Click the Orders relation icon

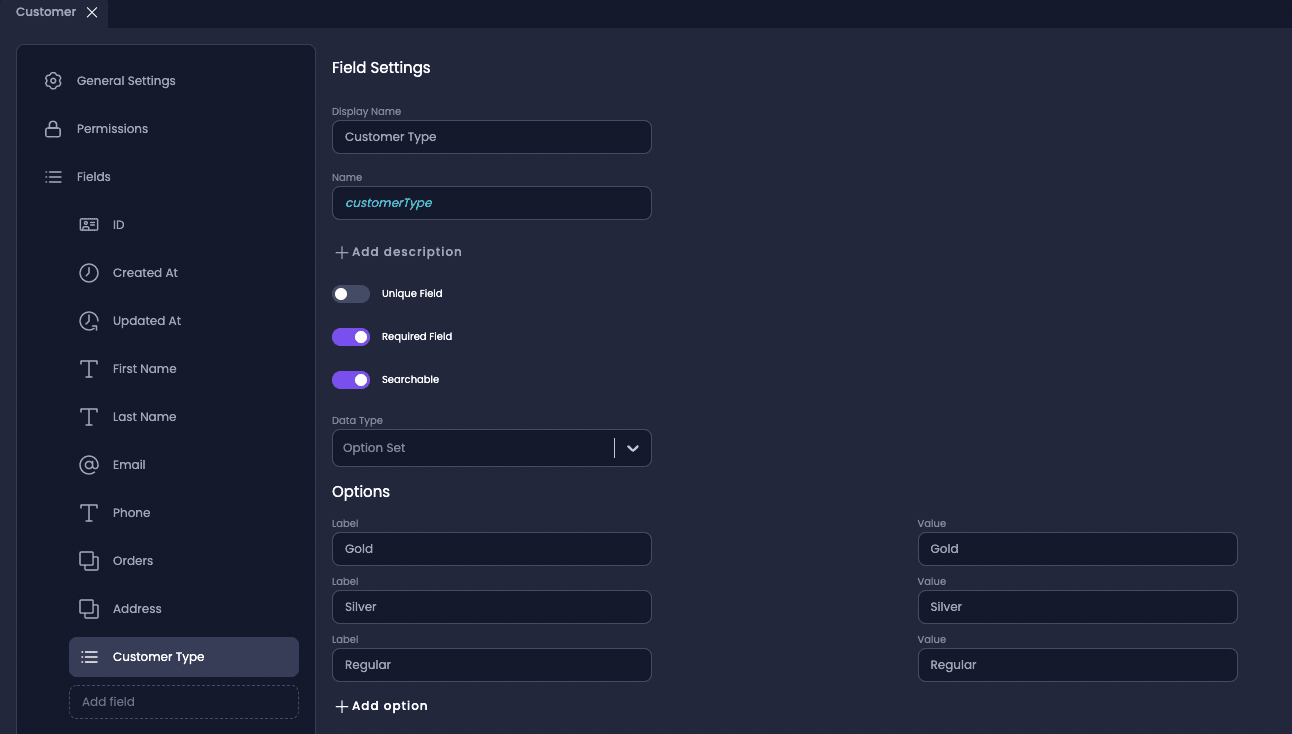tap(89, 561)
